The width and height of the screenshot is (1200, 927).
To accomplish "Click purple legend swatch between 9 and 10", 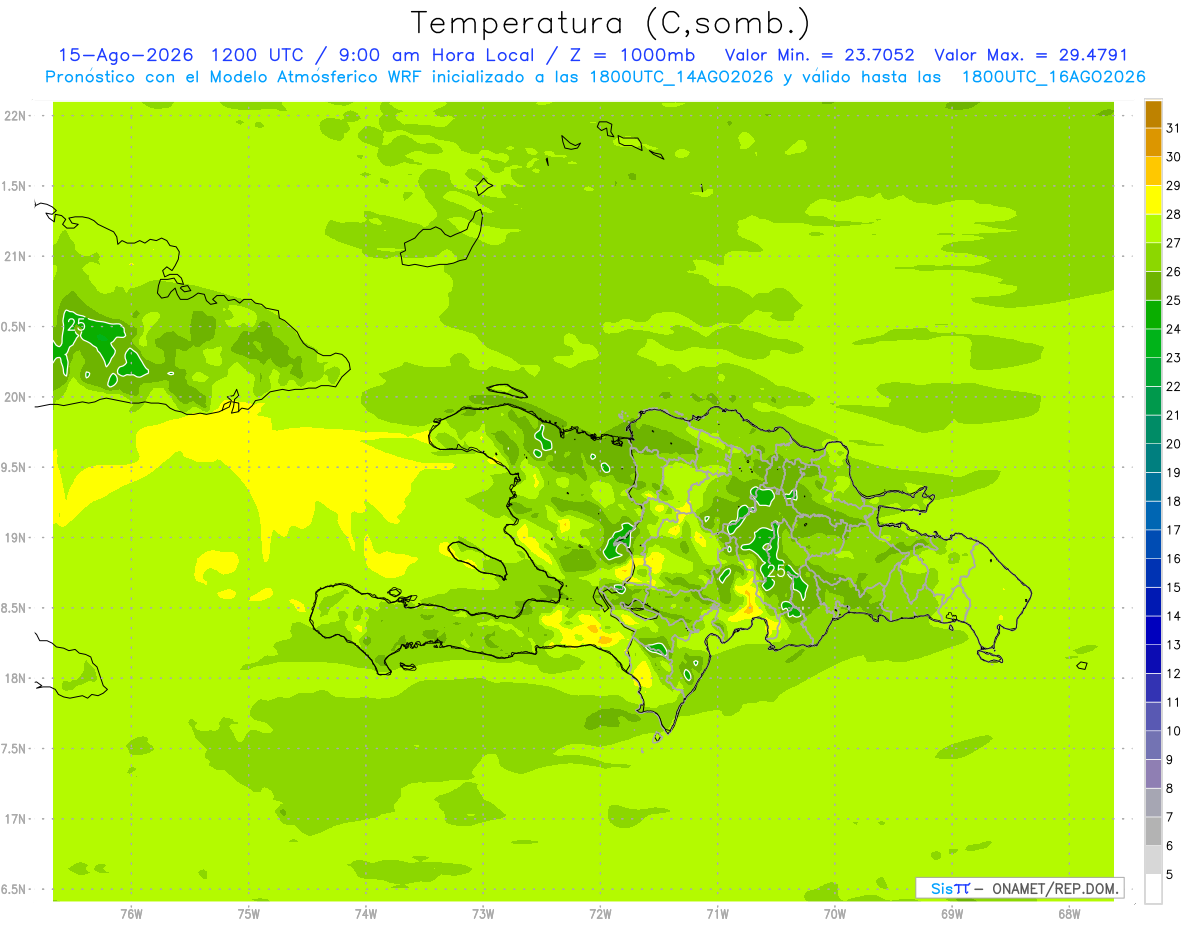I will click(x=1153, y=745).
